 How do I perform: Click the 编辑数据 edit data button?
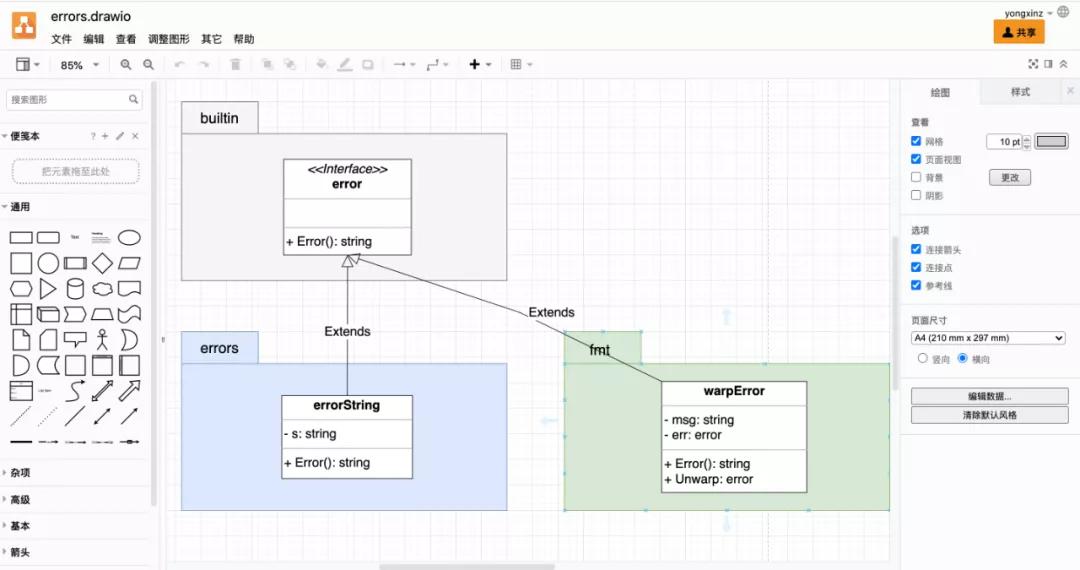point(989,396)
